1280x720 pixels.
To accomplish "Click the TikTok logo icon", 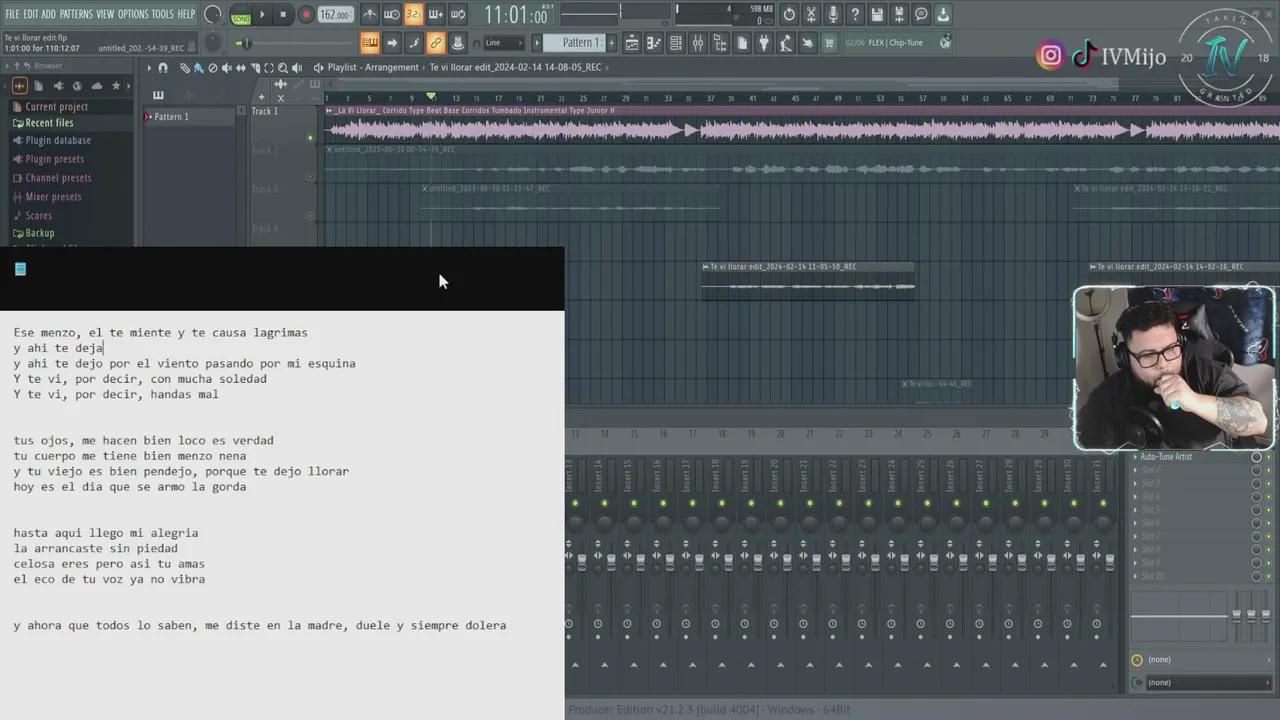I will click(x=1084, y=56).
